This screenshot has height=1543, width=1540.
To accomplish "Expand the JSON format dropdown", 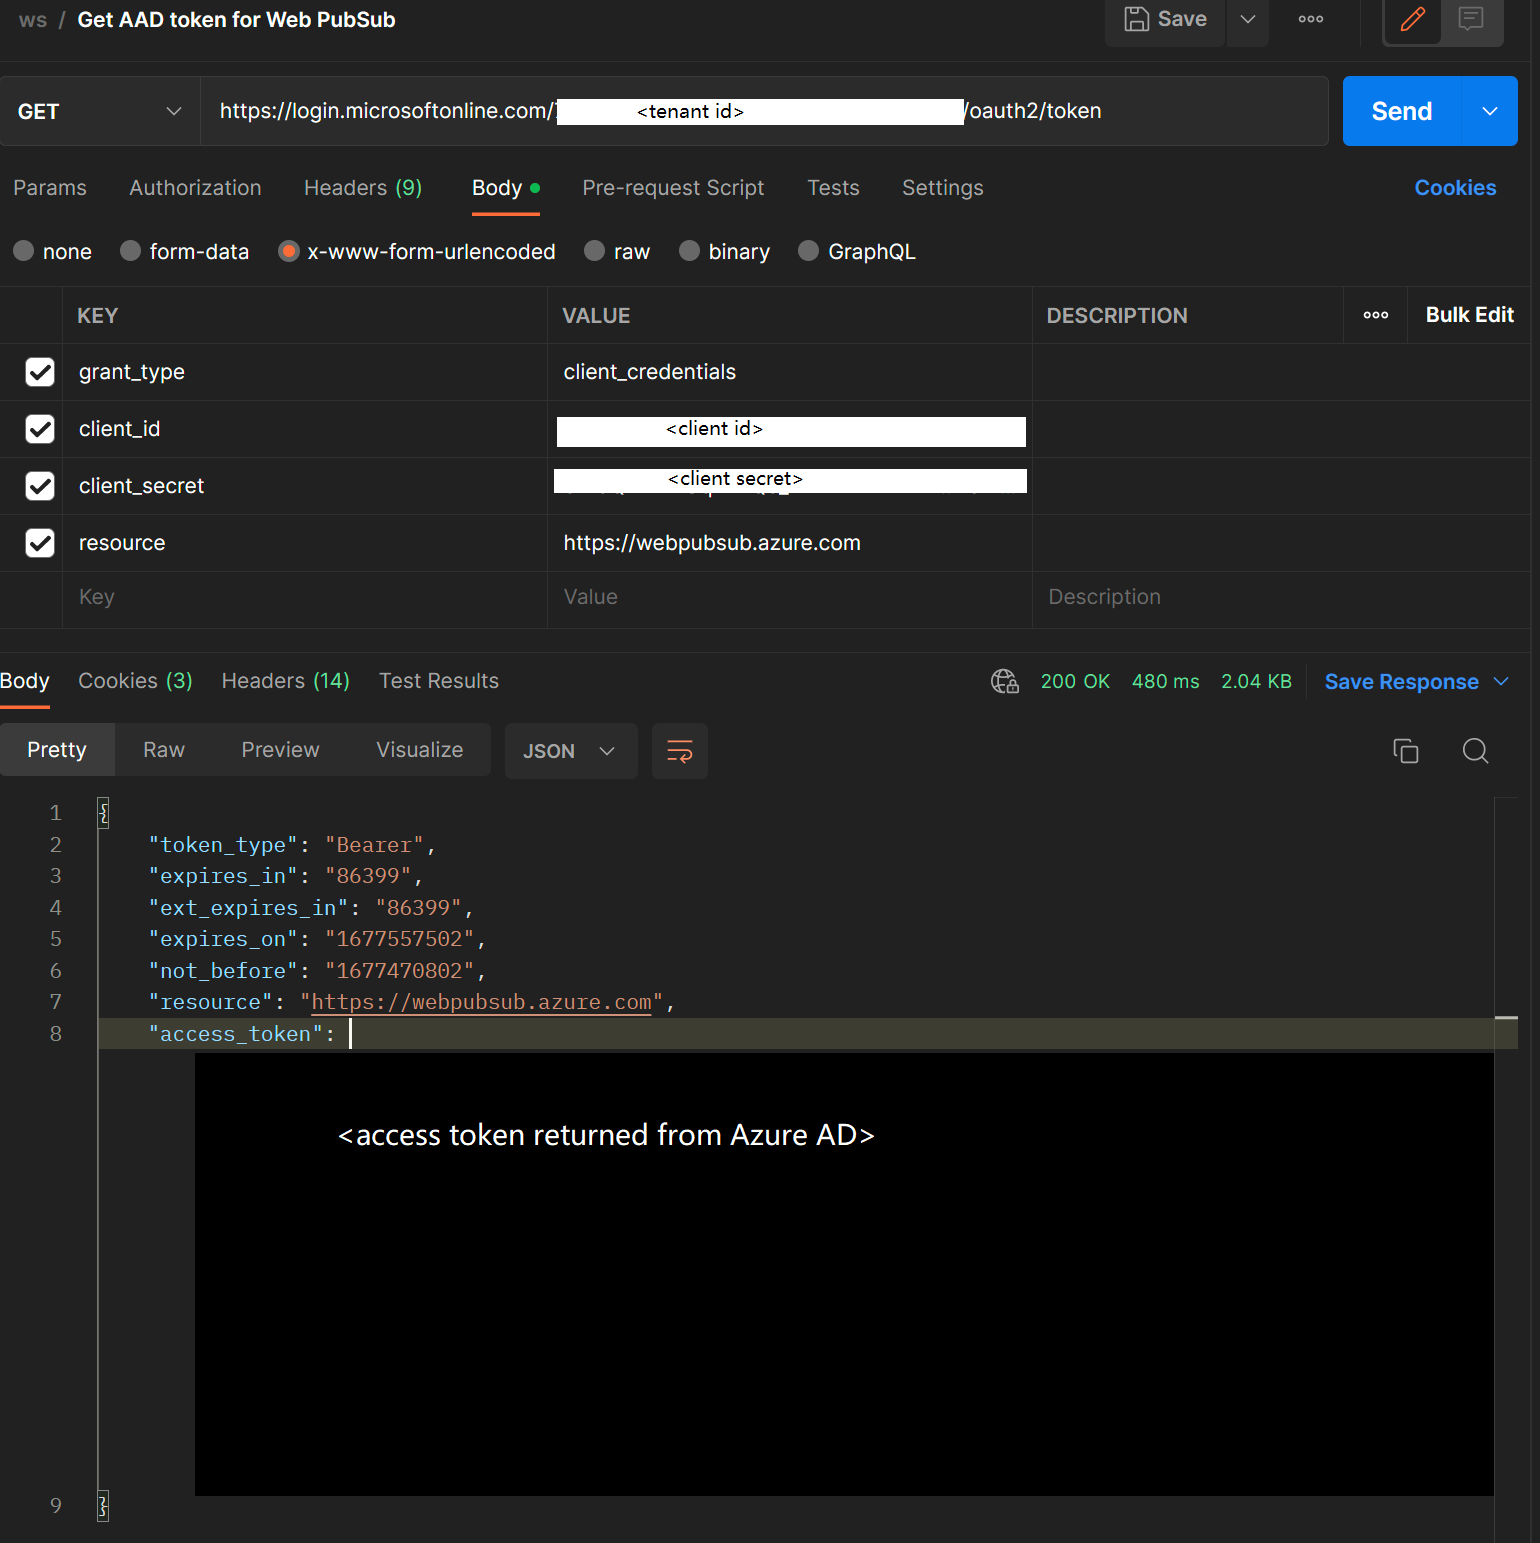I will [x=570, y=751].
